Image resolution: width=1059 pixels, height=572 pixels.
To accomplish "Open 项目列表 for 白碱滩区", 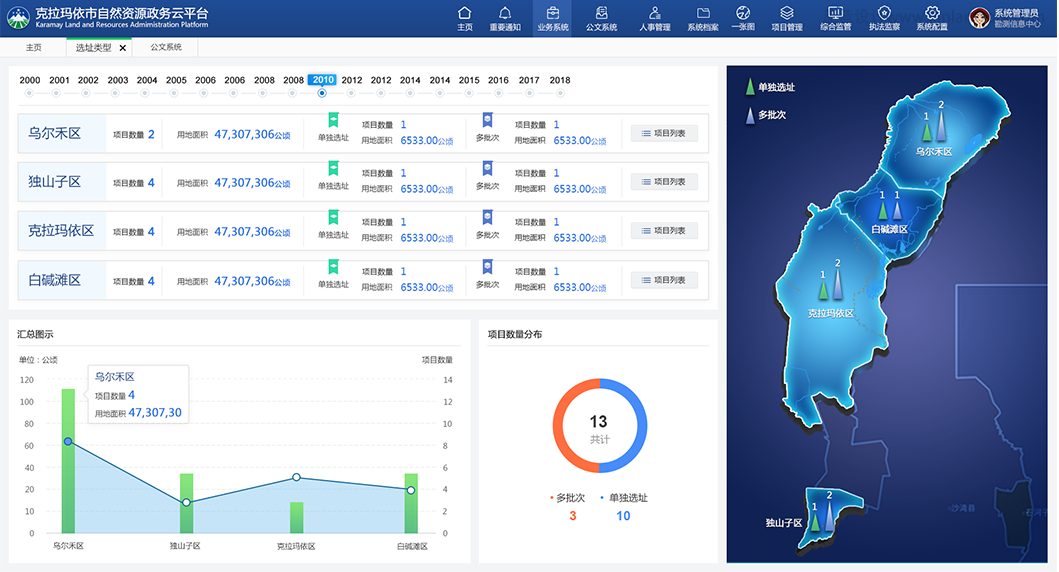I will coord(664,280).
